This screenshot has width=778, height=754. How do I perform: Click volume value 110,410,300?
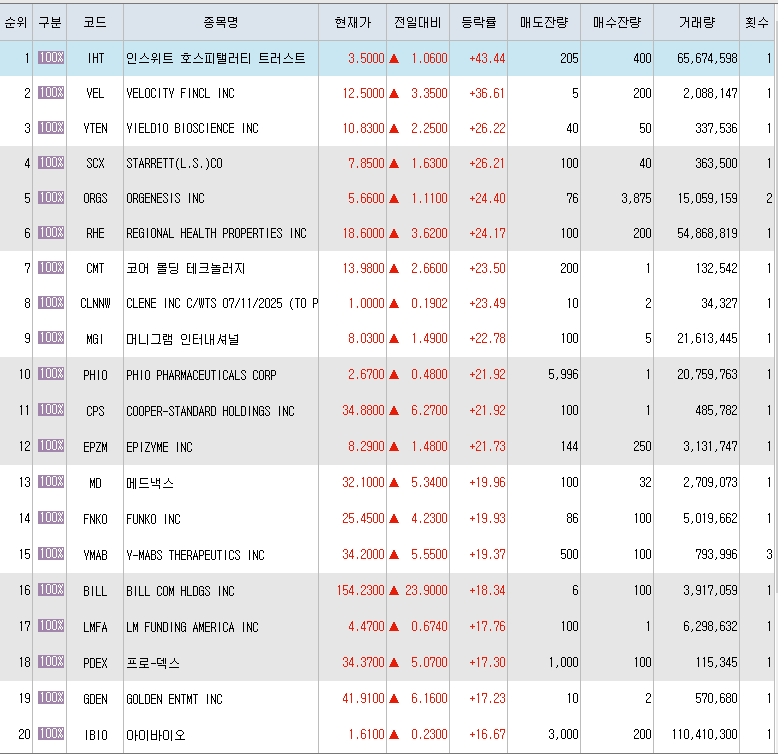[705, 734]
